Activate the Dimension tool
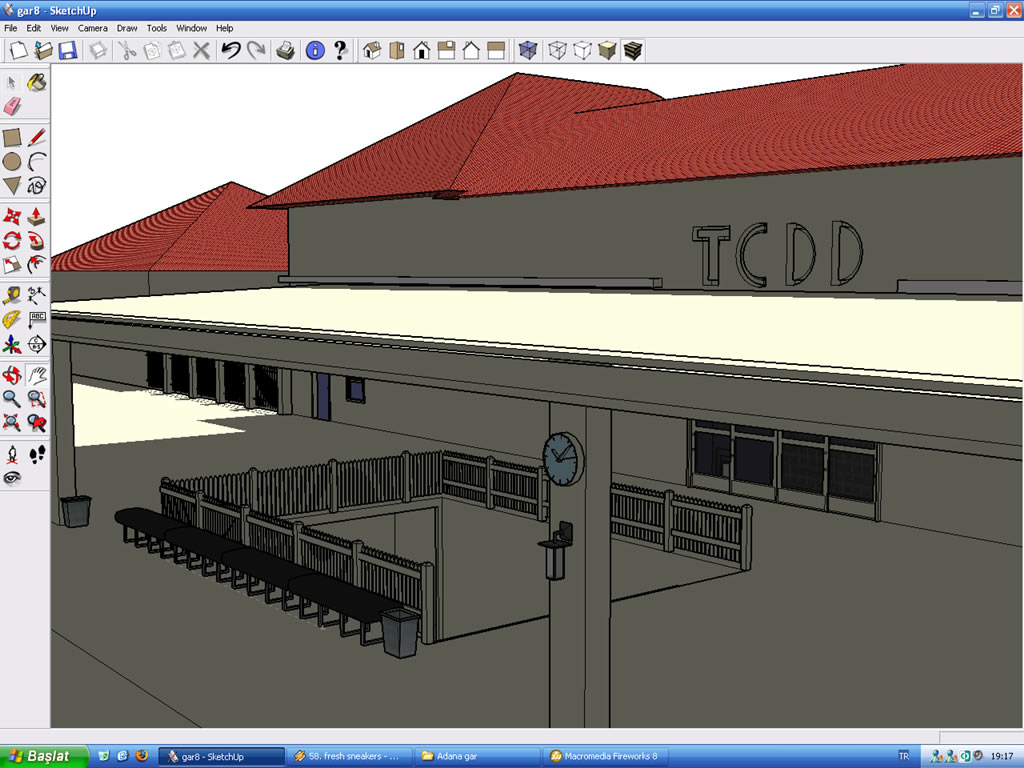This screenshot has height=768, width=1024. (x=37, y=295)
